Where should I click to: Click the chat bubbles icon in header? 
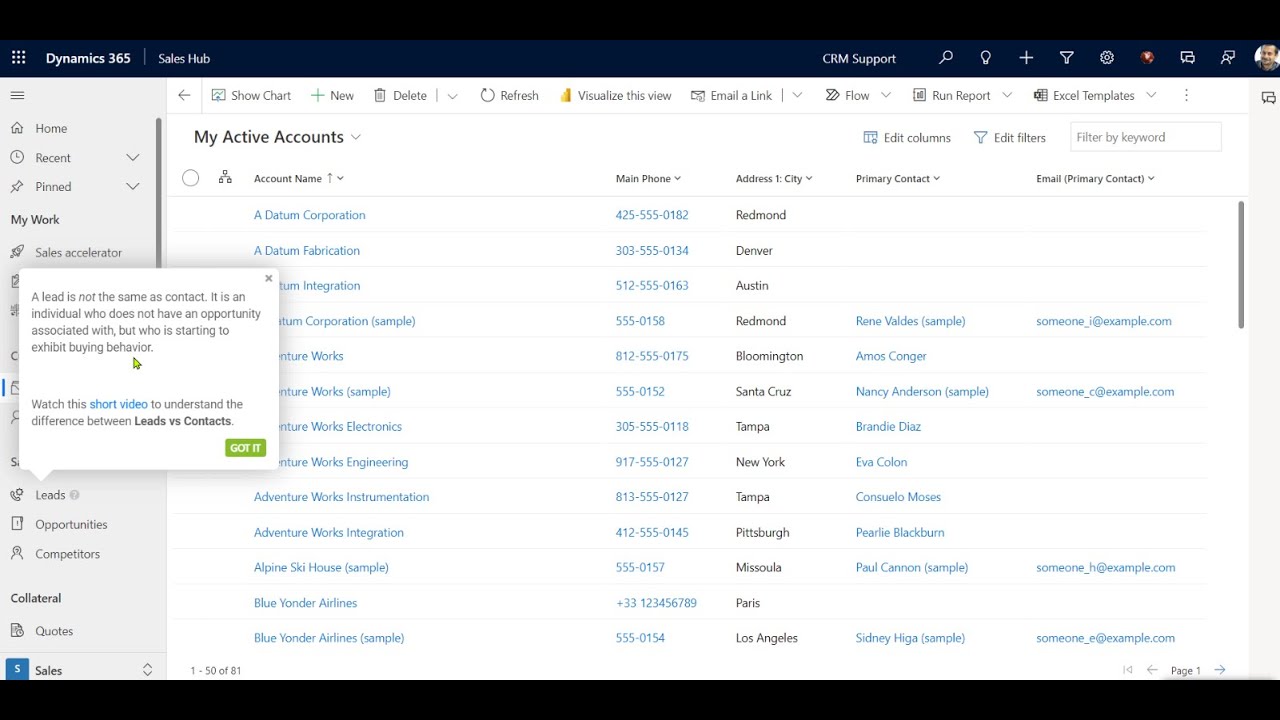click(x=1187, y=58)
